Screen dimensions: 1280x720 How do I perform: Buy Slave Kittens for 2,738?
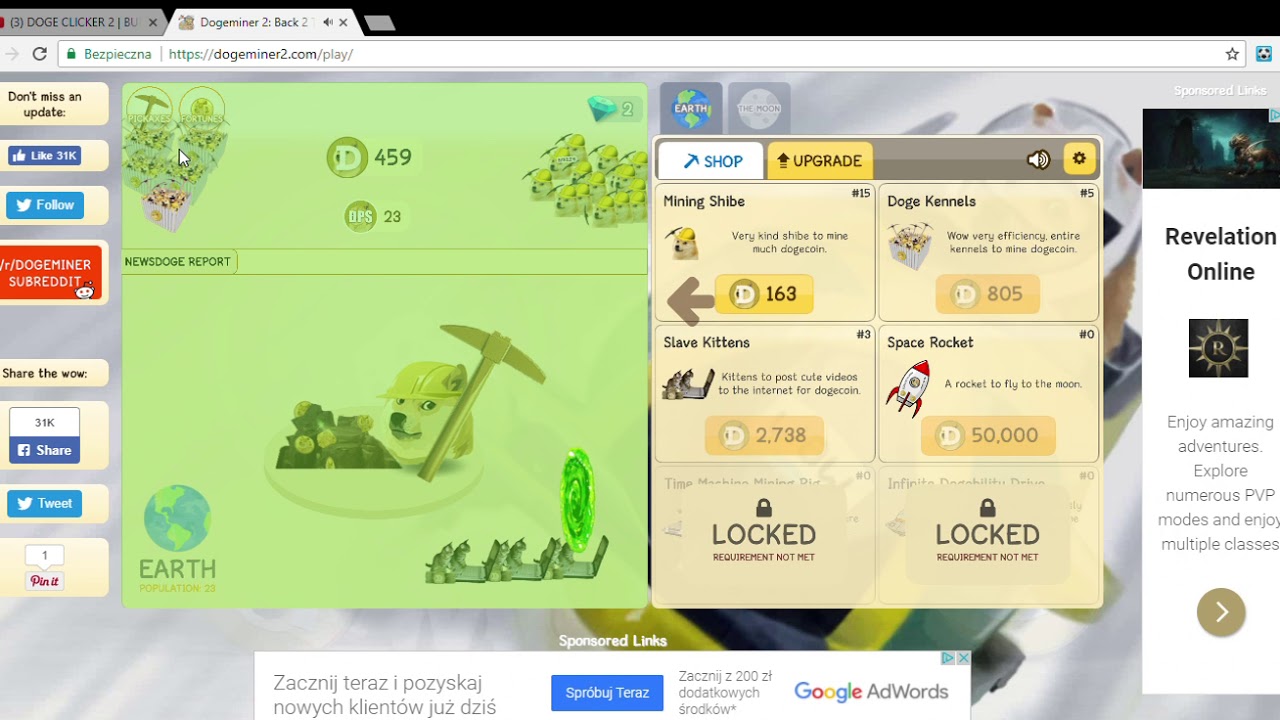pyautogui.click(x=765, y=435)
